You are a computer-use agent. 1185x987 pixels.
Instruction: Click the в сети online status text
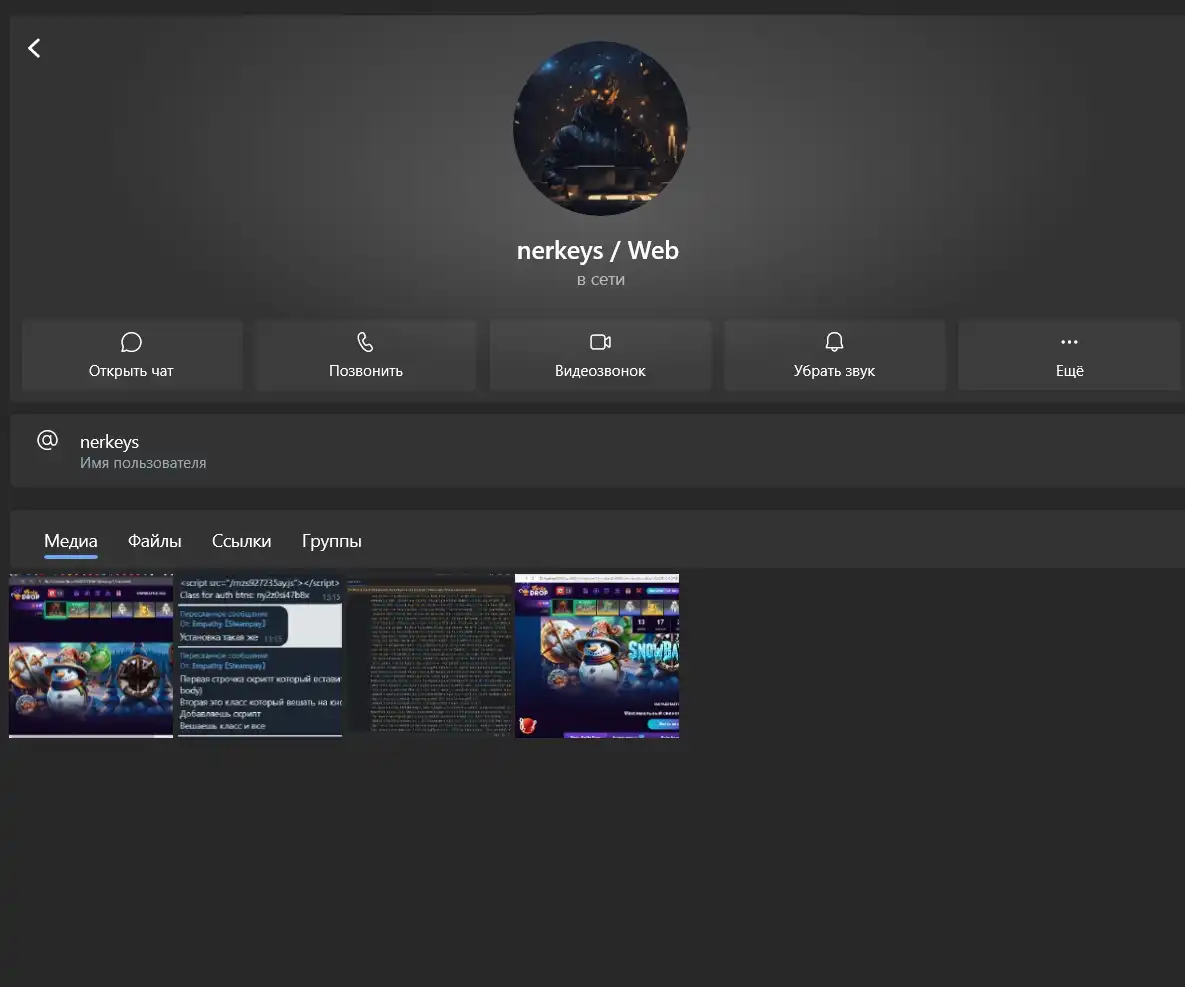click(x=601, y=280)
